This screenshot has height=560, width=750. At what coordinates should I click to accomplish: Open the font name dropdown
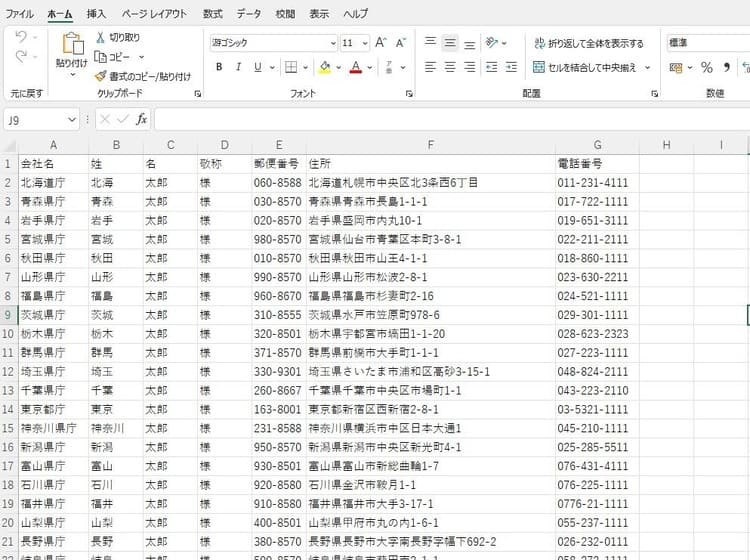pos(333,43)
